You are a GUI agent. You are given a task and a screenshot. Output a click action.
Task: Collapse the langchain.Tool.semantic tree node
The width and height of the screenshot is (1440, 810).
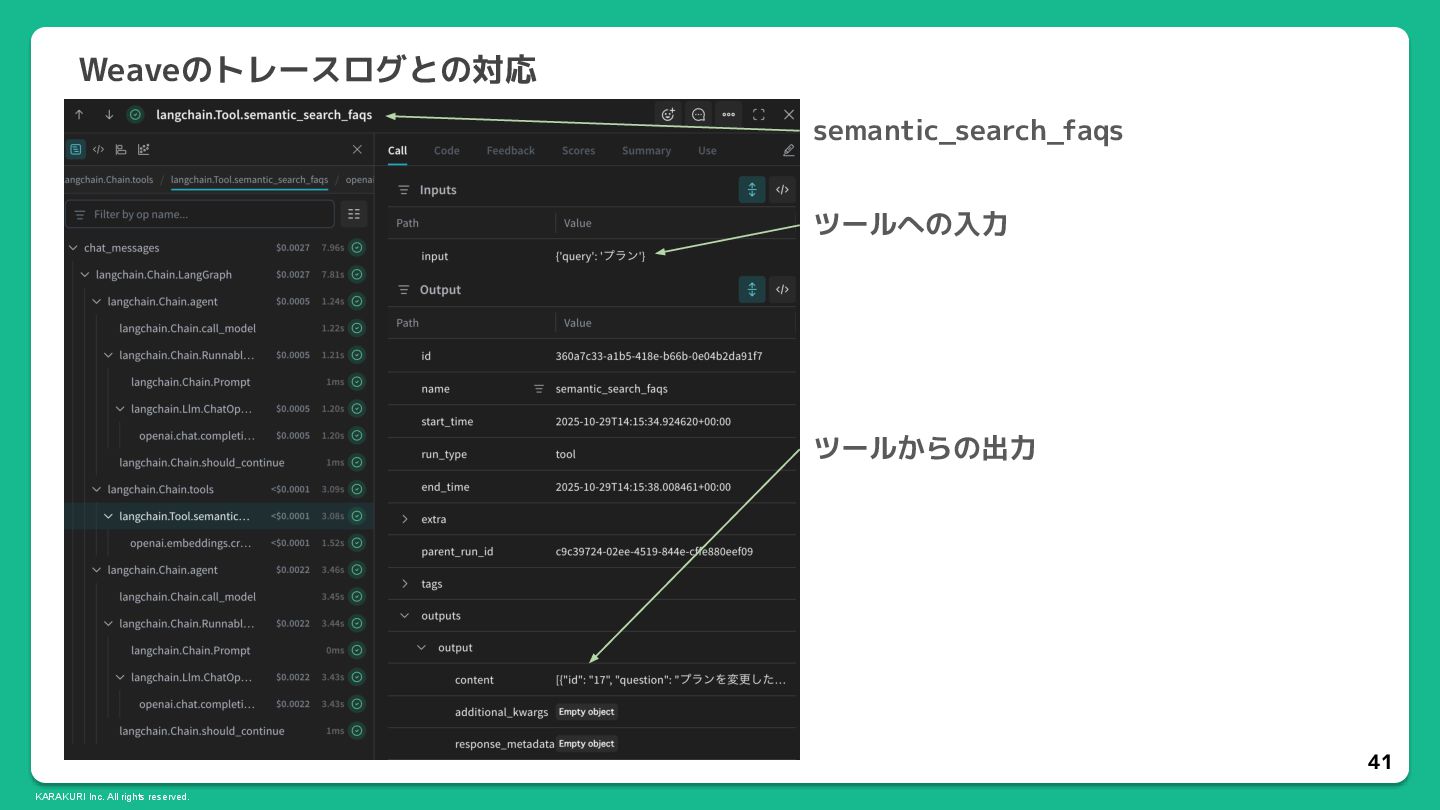[x=108, y=517]
